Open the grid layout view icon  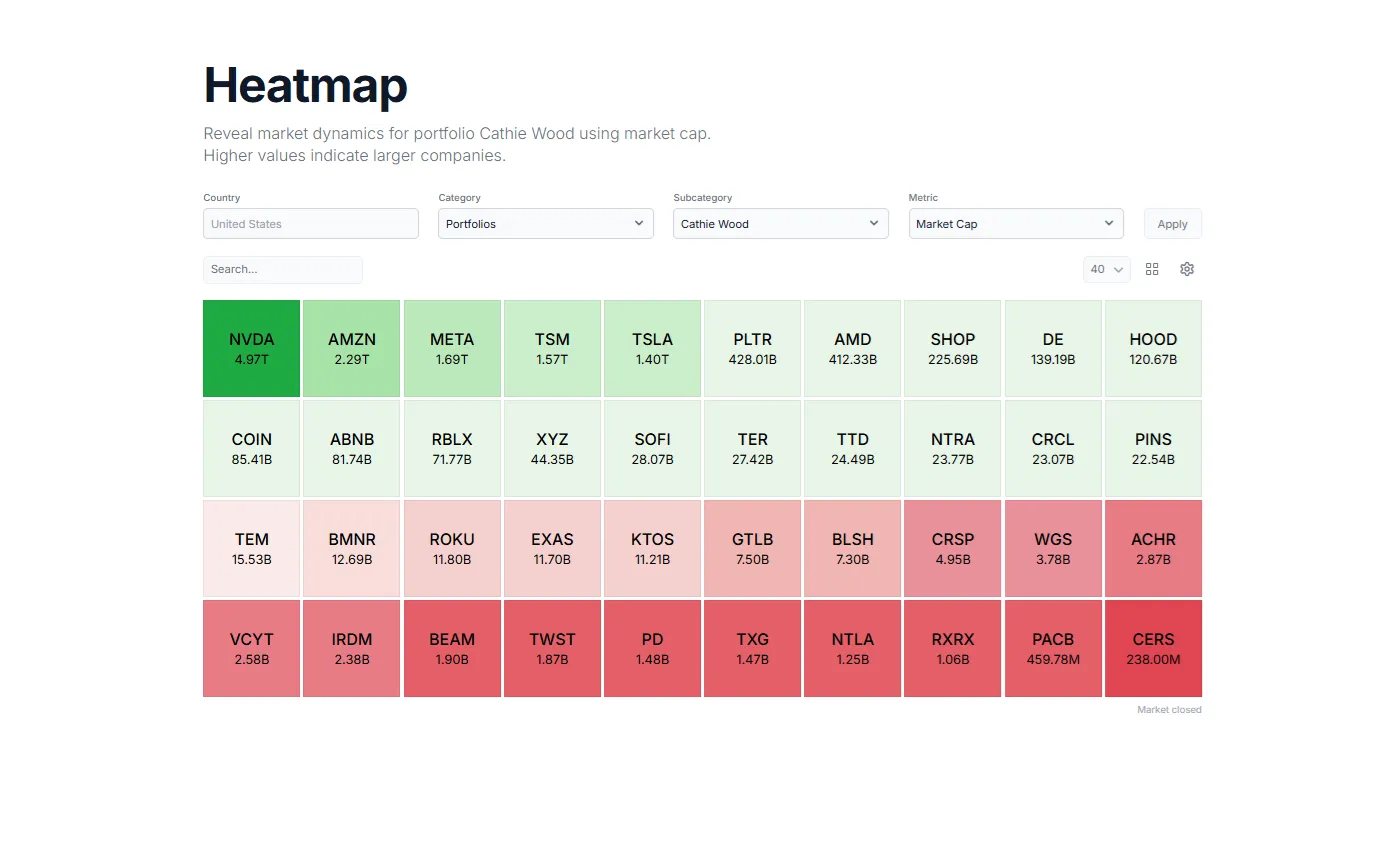tap(1152, 269)
